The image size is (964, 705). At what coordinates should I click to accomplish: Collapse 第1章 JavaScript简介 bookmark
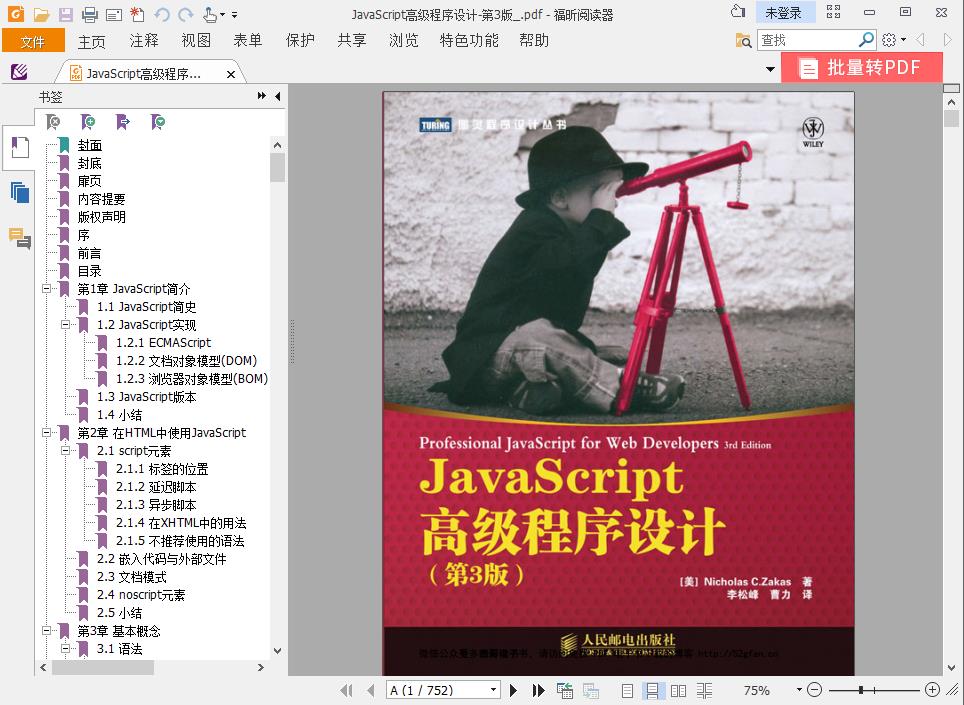point(46,288)
